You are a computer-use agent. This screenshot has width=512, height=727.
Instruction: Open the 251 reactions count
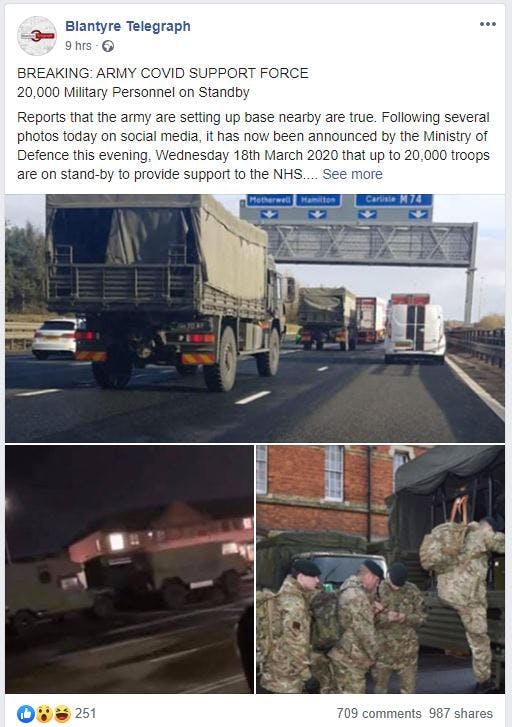point(85,713)
